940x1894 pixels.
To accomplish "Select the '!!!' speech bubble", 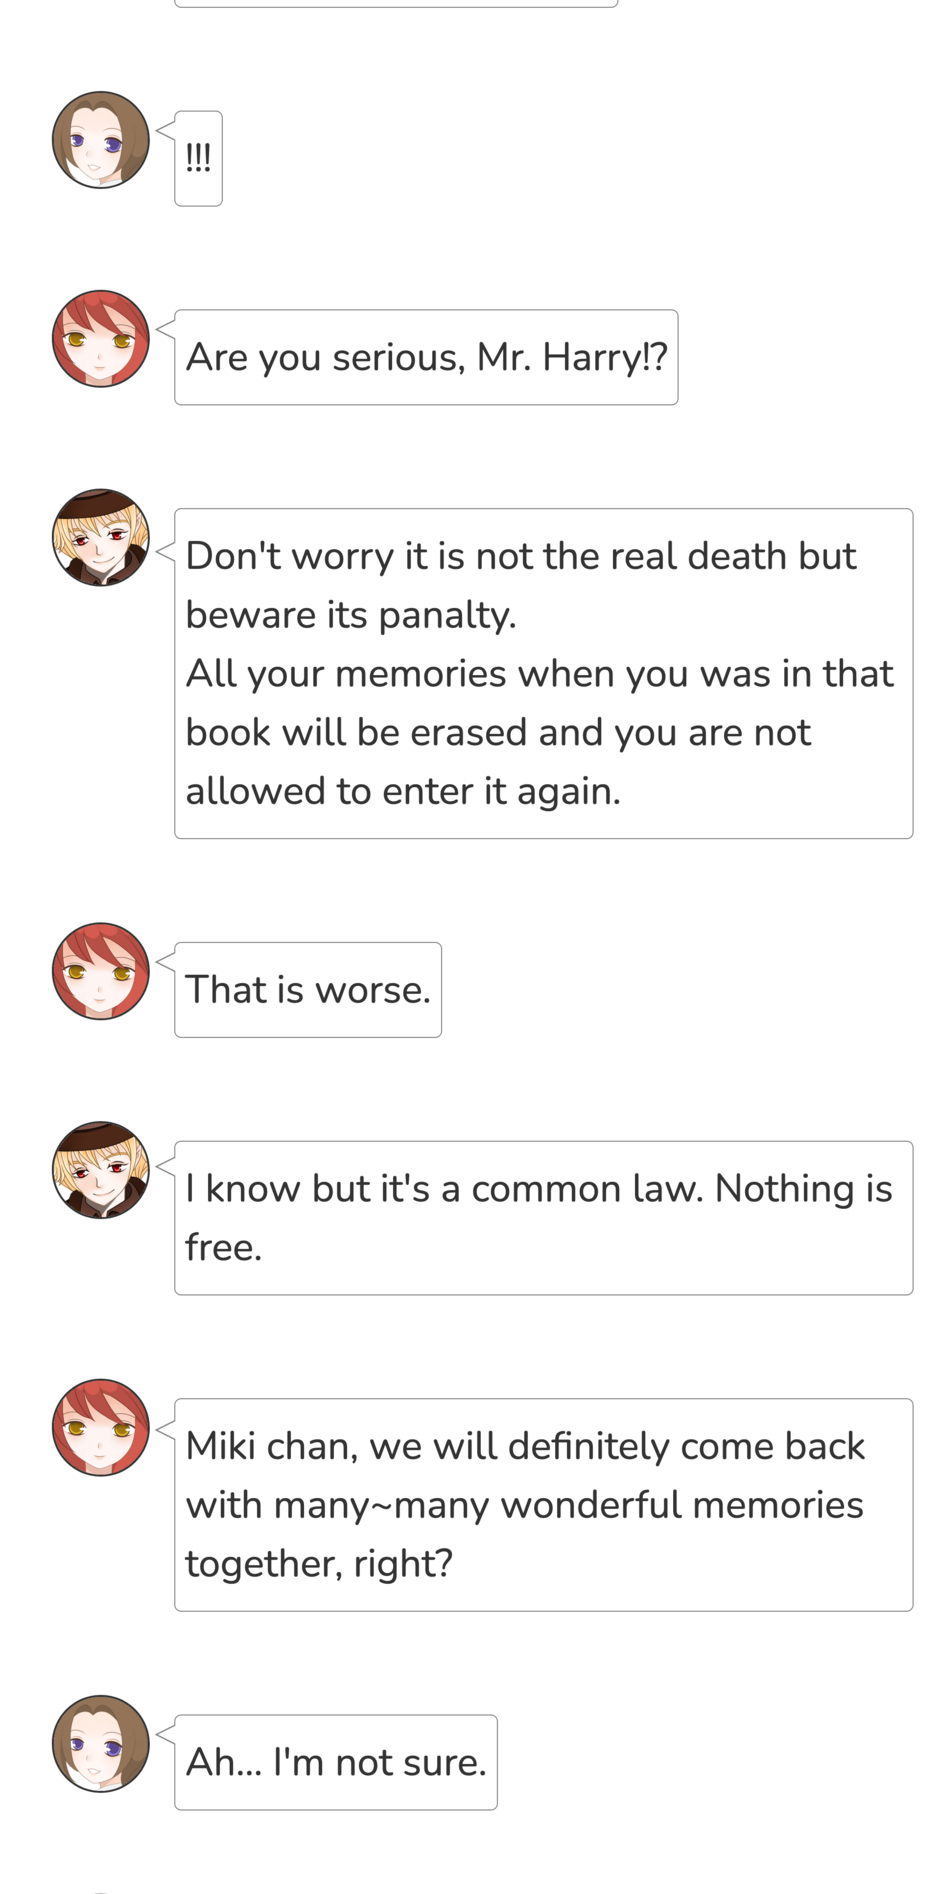I will point(198,159).
